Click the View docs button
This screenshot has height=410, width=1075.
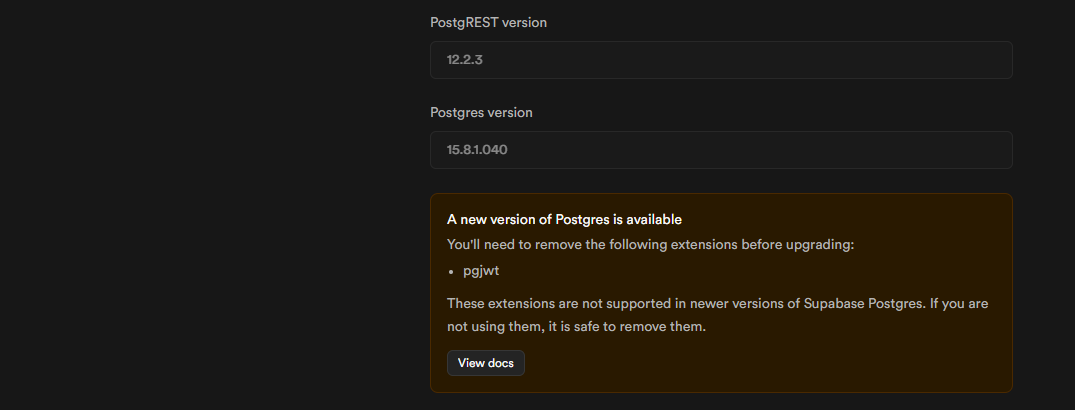[485, 363]
